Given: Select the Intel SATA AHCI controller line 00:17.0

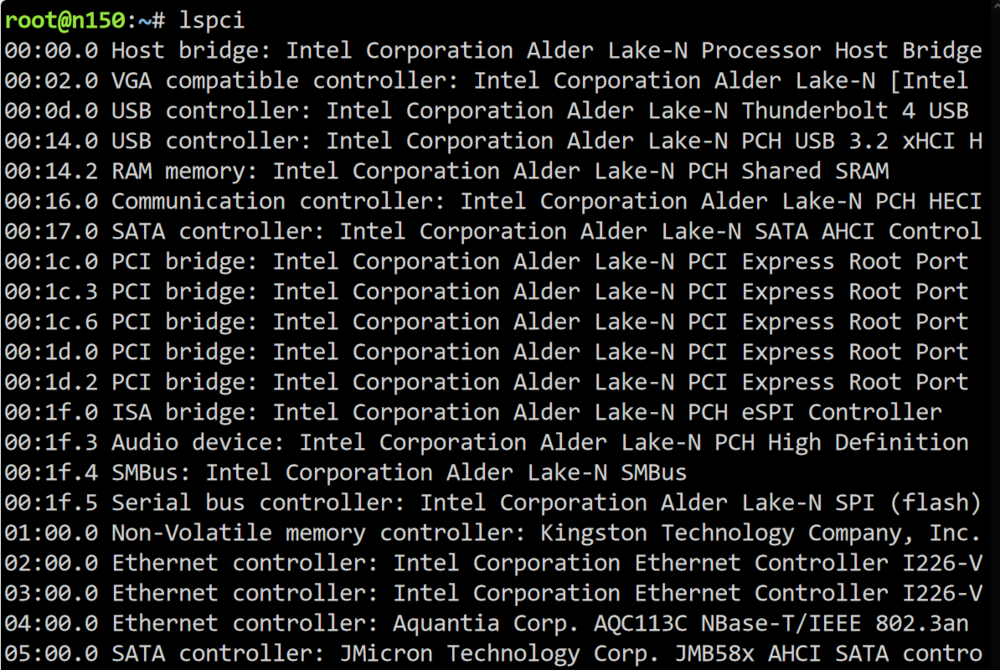Looking at the screenshot, I should coord(493,231).
